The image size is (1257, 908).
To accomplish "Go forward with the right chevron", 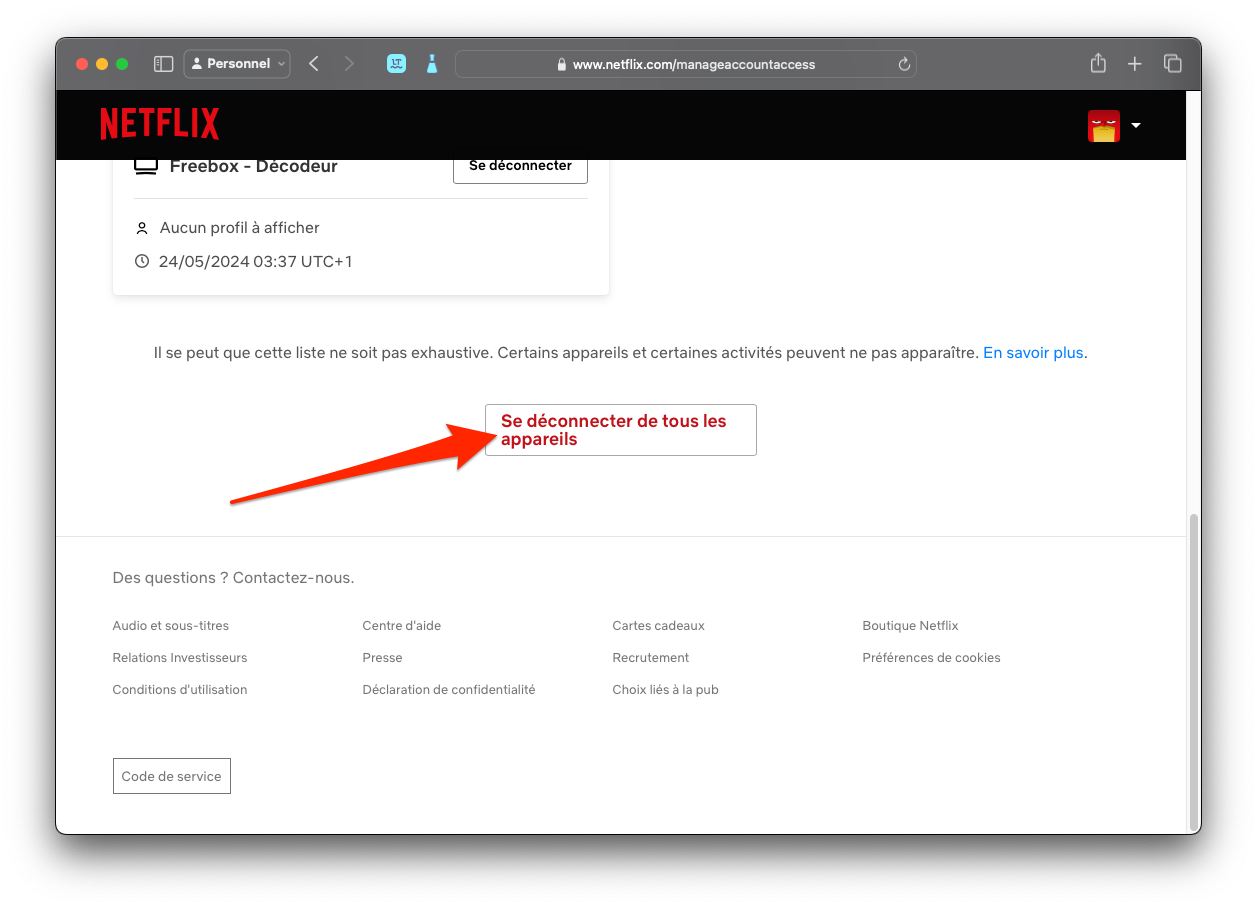I will [x=349, y=64].
